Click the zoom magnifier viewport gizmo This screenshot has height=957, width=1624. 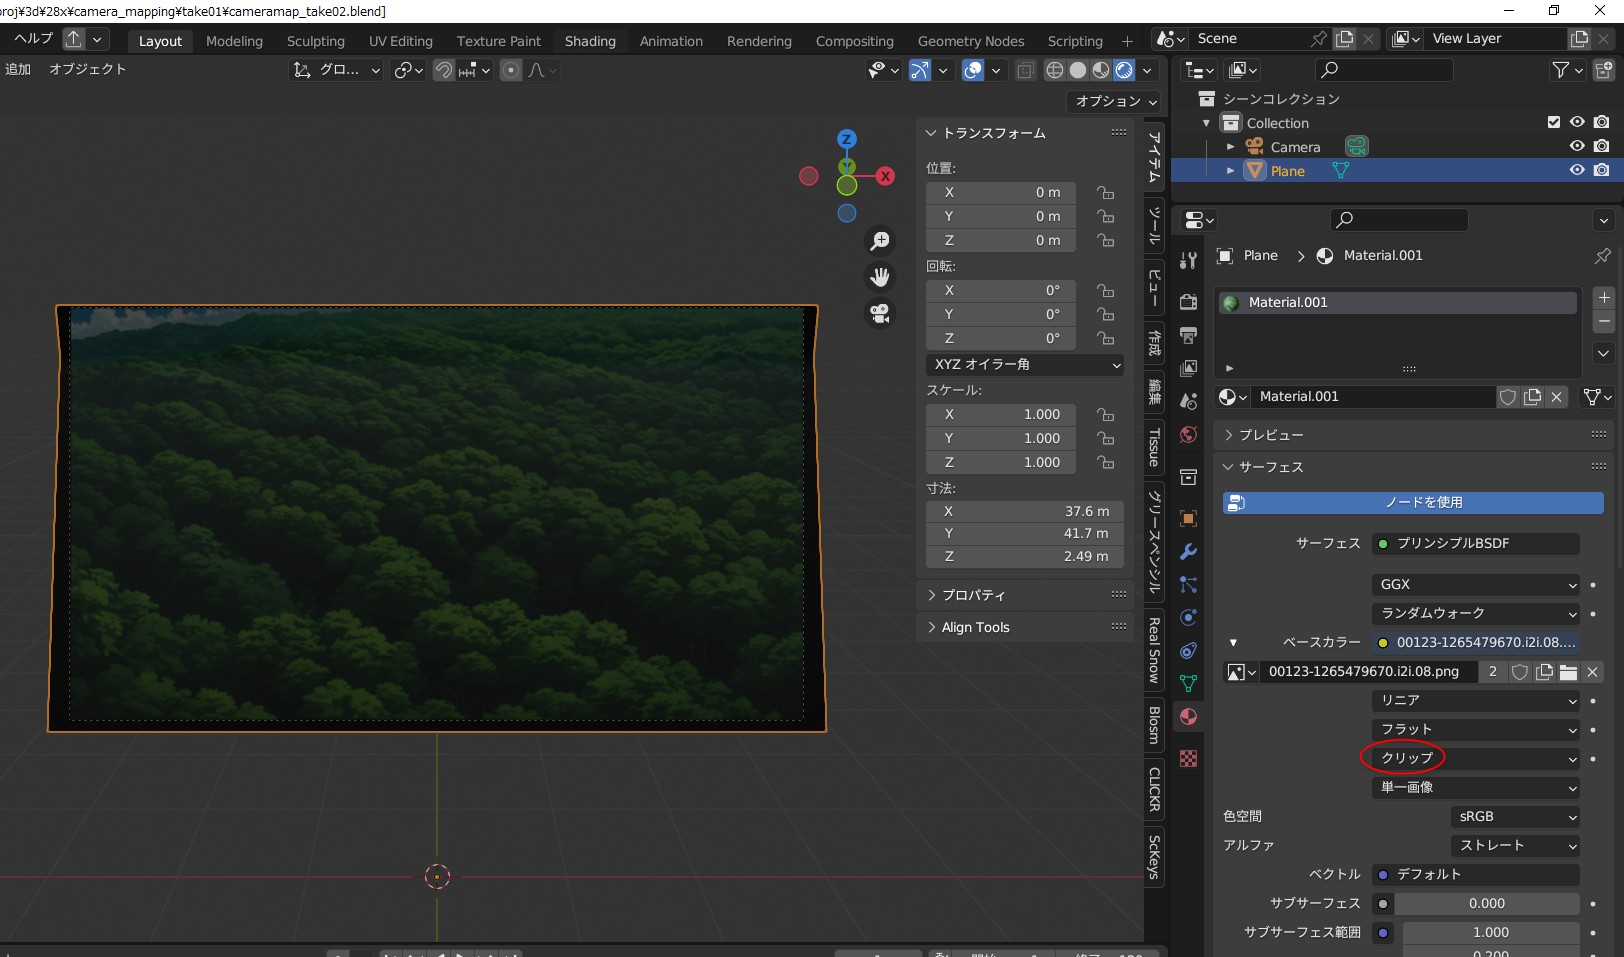pos(880,241)
